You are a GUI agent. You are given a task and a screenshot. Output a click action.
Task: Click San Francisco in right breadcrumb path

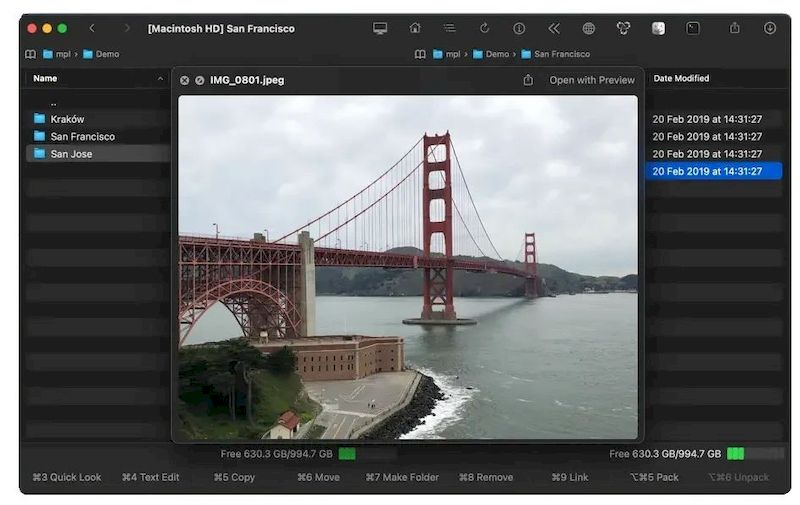point(561,54)
